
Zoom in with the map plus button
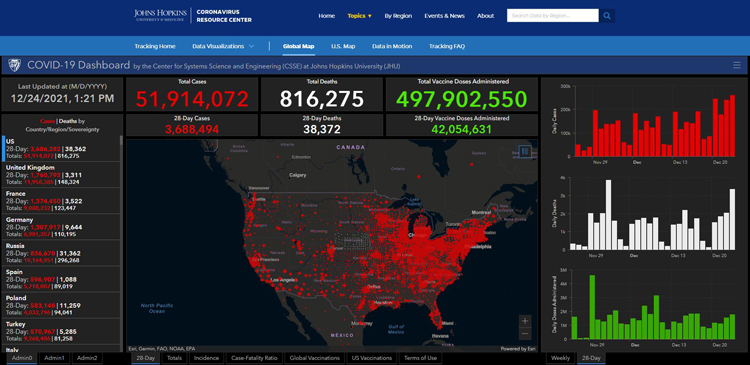525,321
